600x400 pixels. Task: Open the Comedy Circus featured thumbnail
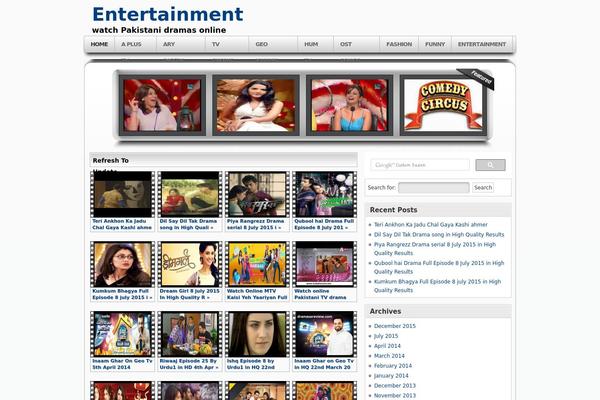[x=443, y=105]
